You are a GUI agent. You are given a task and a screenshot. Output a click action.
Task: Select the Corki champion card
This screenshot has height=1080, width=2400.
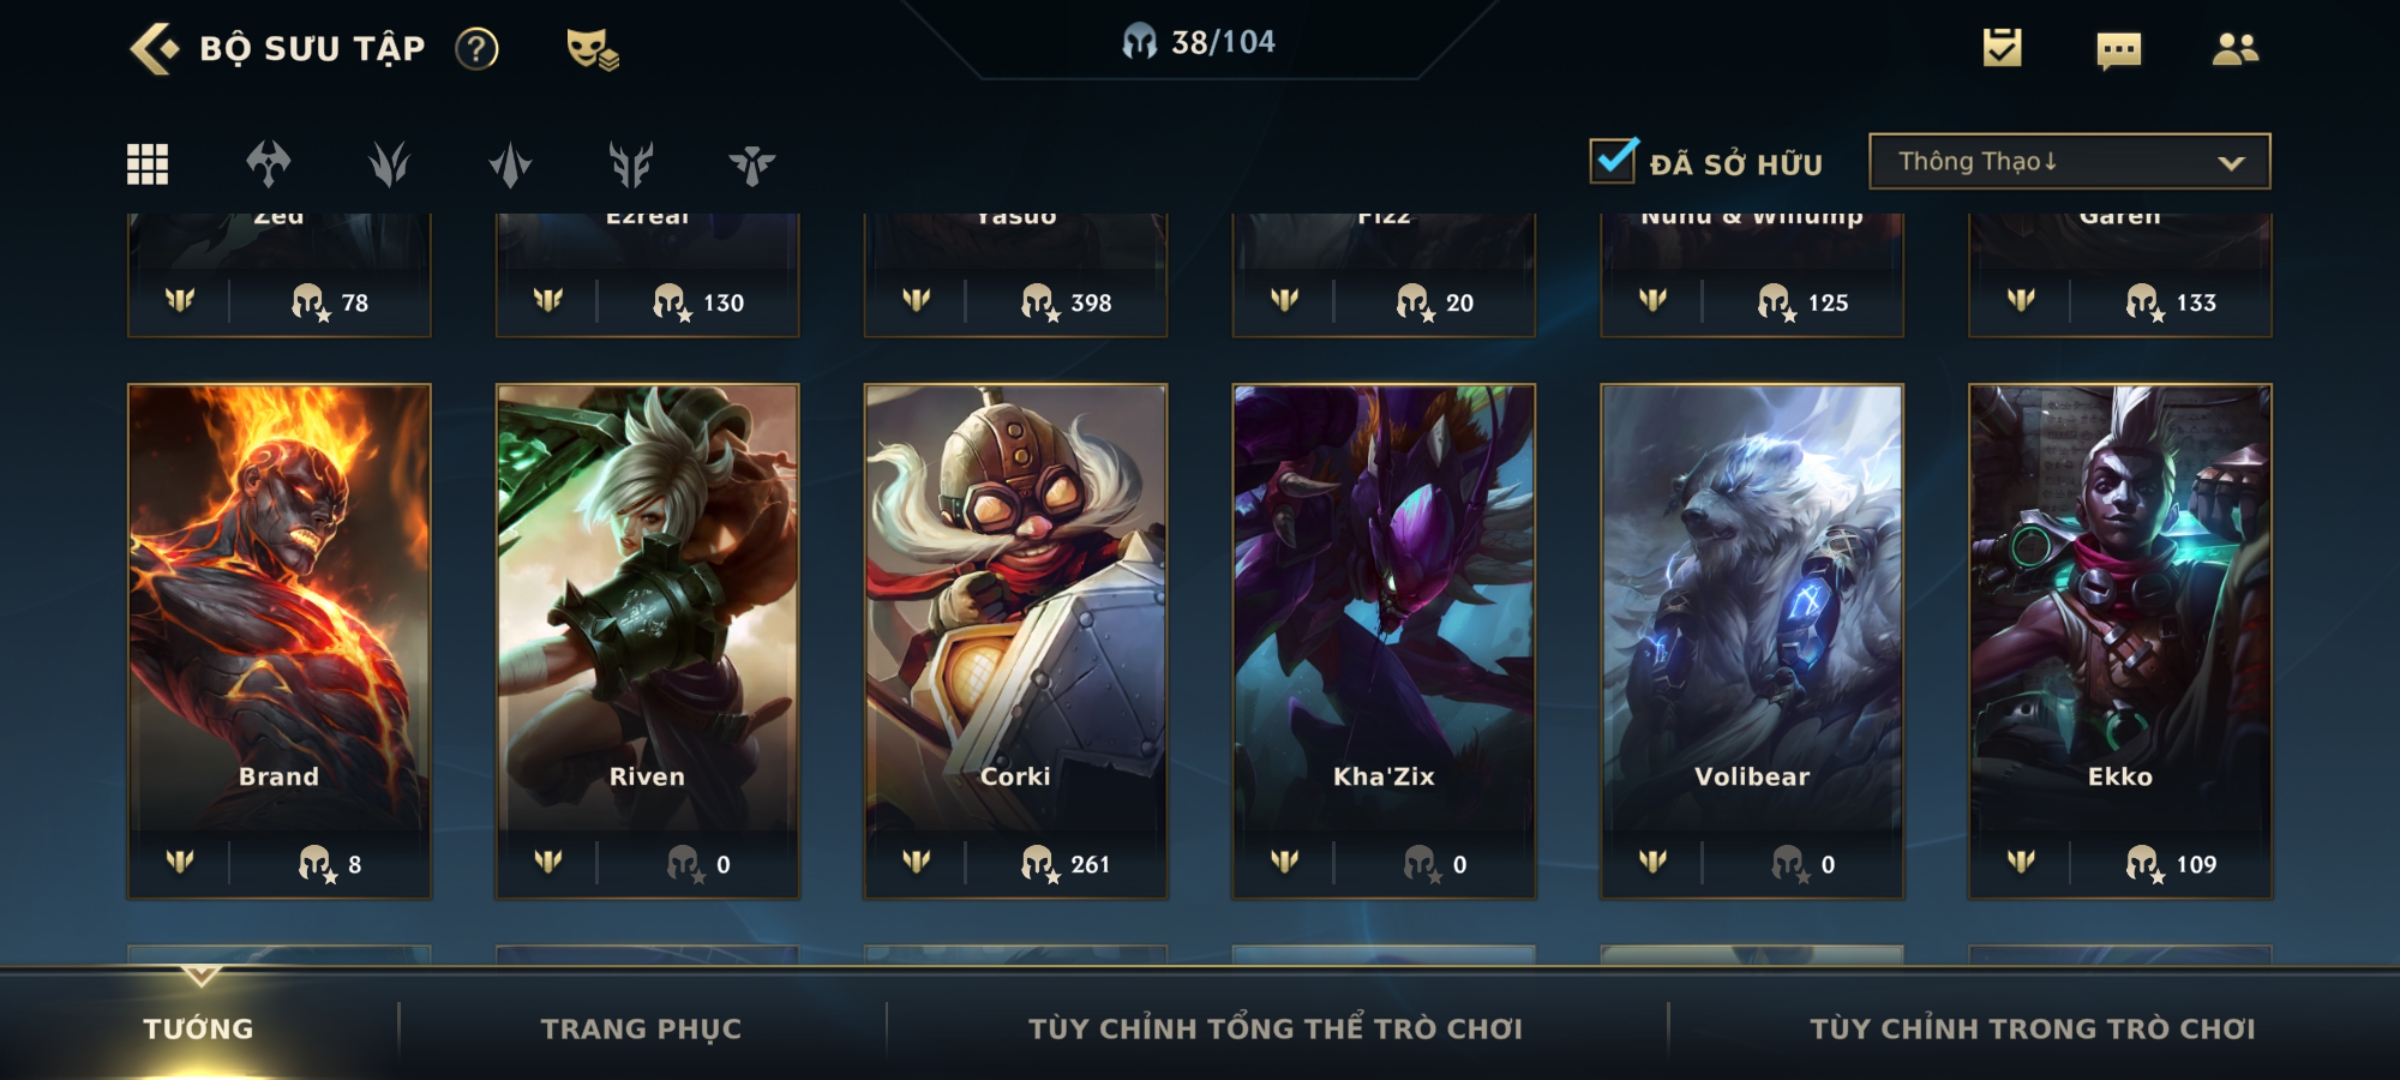coord(1015,641)
